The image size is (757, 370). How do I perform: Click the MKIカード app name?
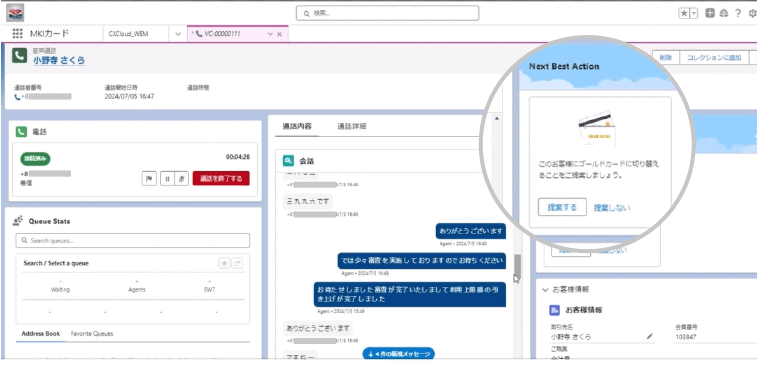pyautogui.click(x=49, y=33)
